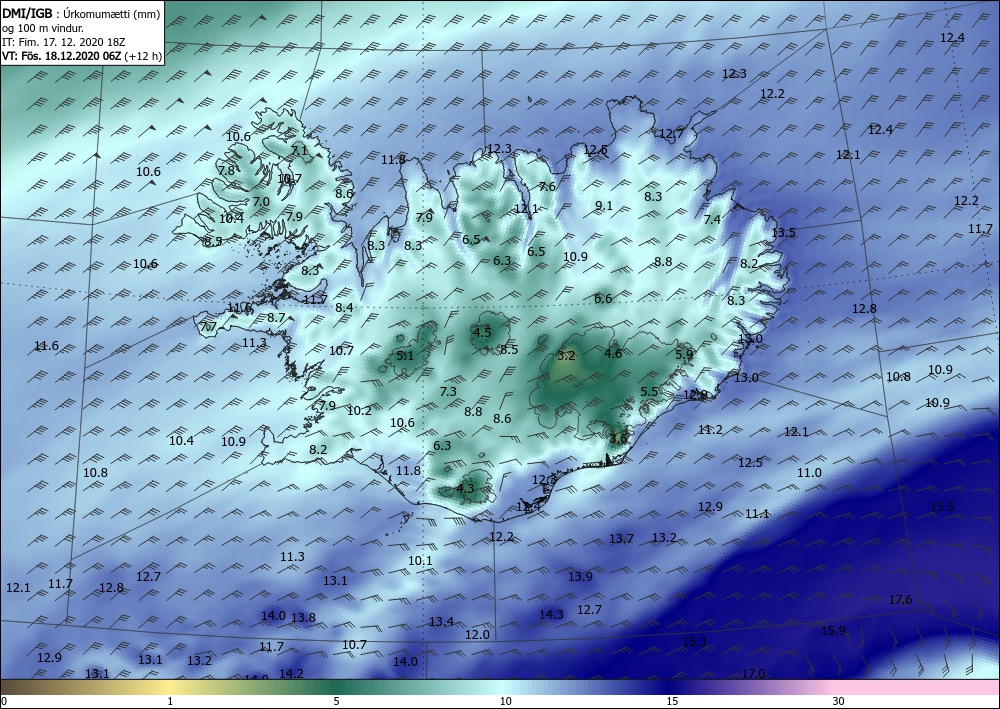This screenshot has height=709, width=1000.
Task: Click the 13.4 value on the map
Action: (441, 622)
